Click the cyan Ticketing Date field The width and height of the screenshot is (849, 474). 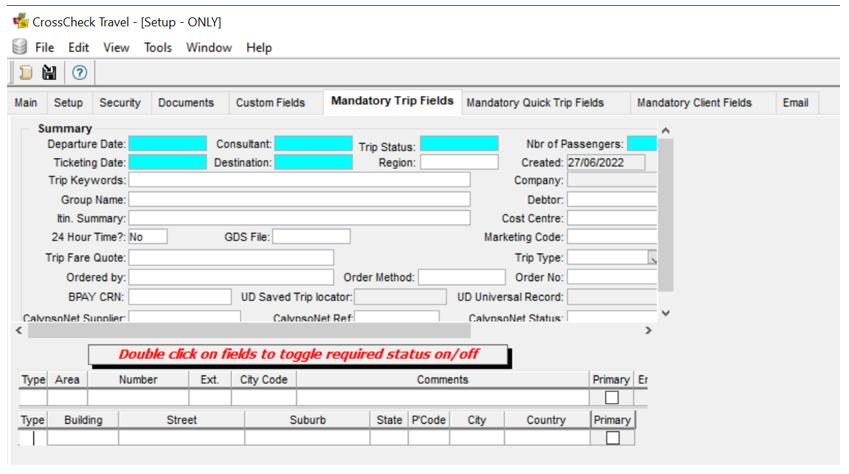(x=168, y=162)
